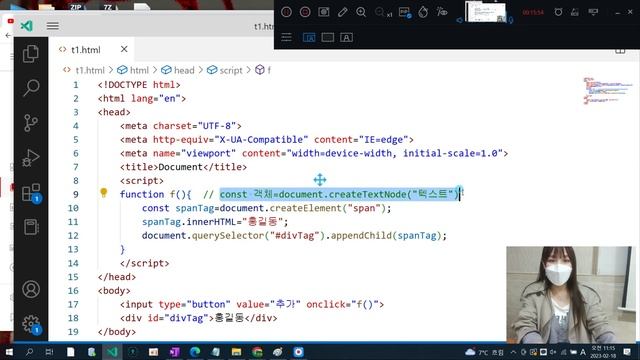The height and width of the screenshot is (360, 640).
Task: Click the recorder zoom-out x1 magnifier
Action: pyautogui.click(x=383, y=12)
